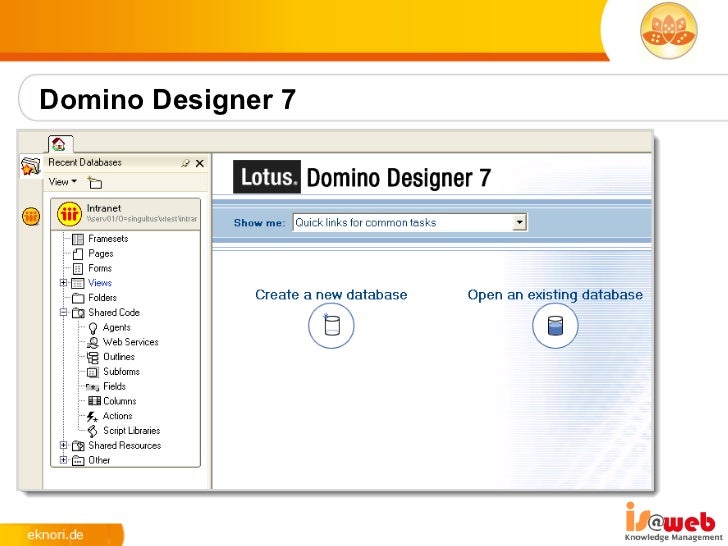Image resolution: width=728 pixels, height=546 pixels.
Task: Select Shared Resources in the tree
Action: tap(124, 446)
